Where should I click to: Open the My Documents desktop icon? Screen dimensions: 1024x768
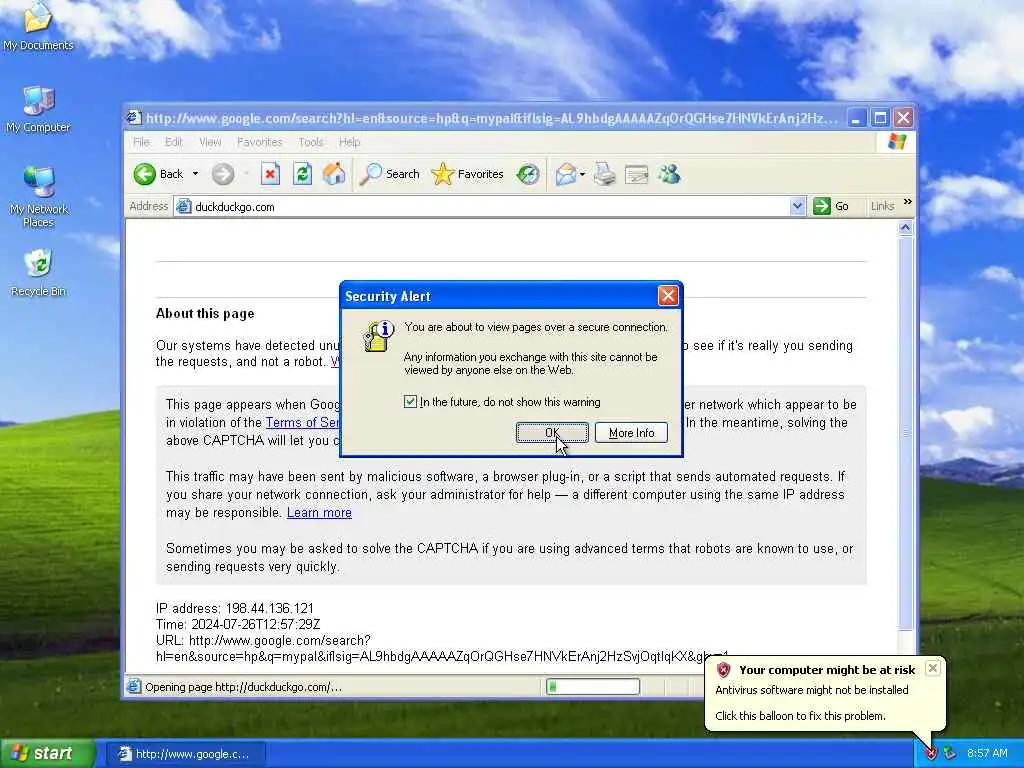(39, 26)
